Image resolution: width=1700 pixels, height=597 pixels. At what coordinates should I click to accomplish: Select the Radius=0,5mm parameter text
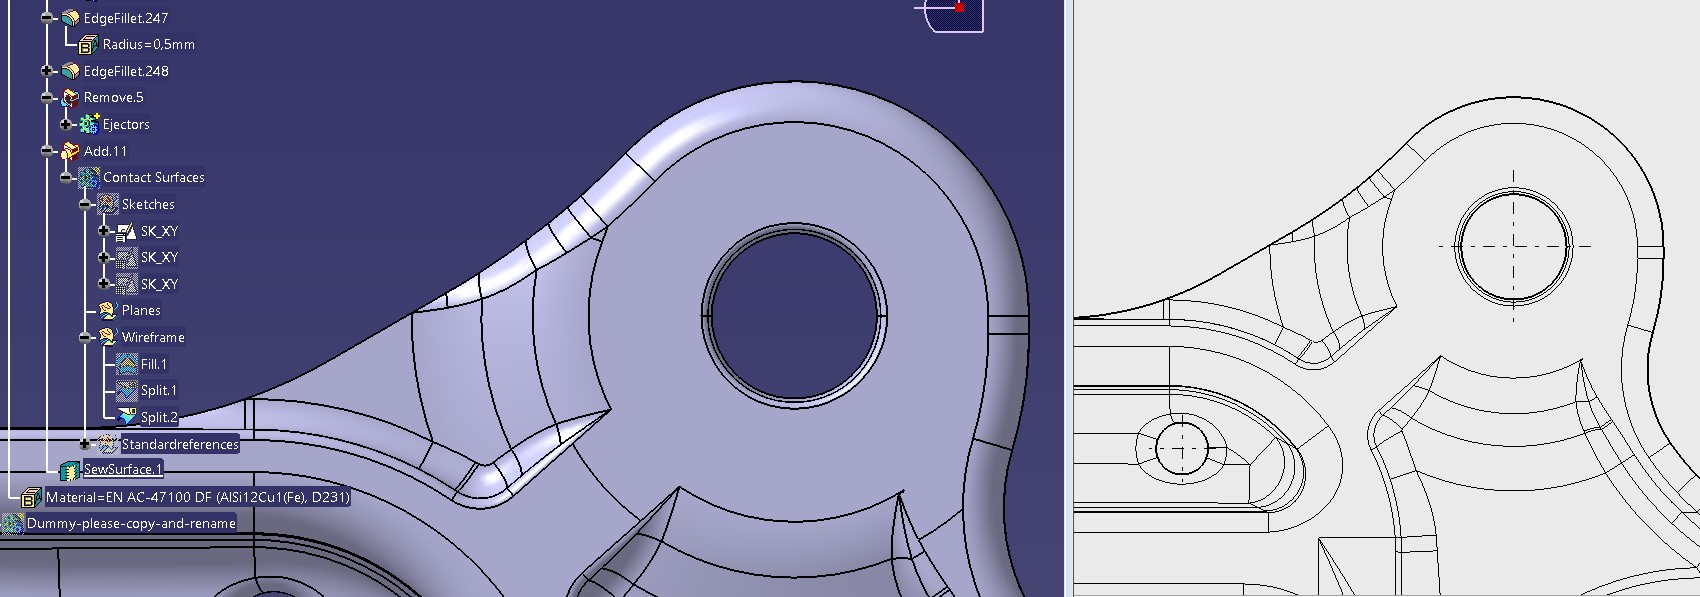click(149, 44)
